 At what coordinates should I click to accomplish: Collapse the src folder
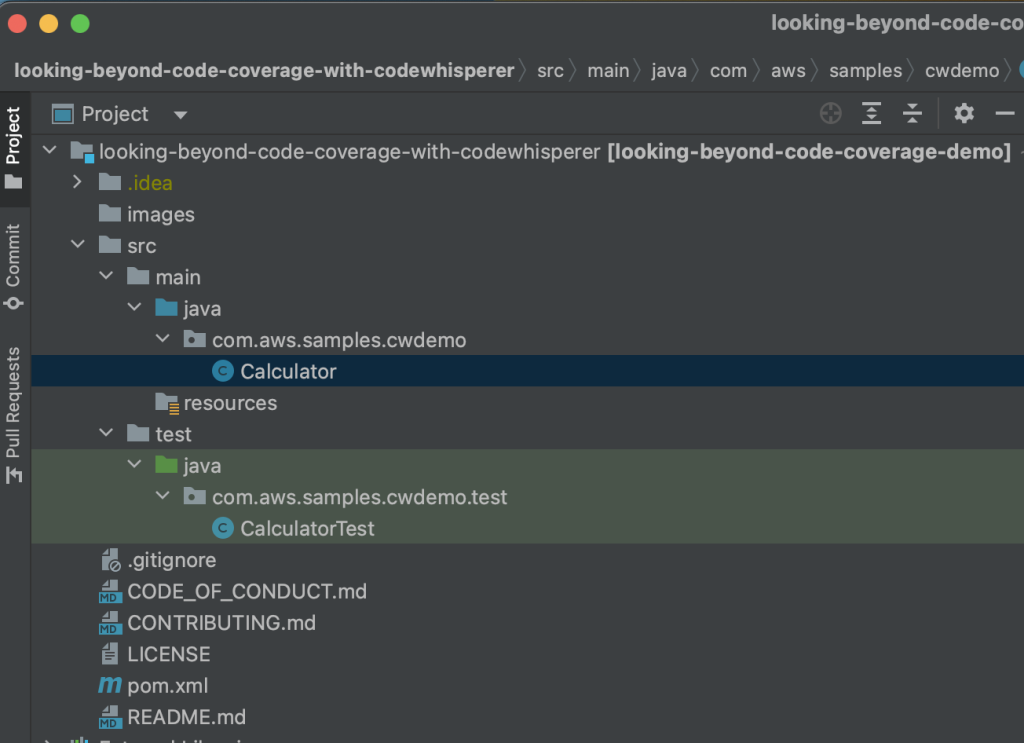(77, 245)
